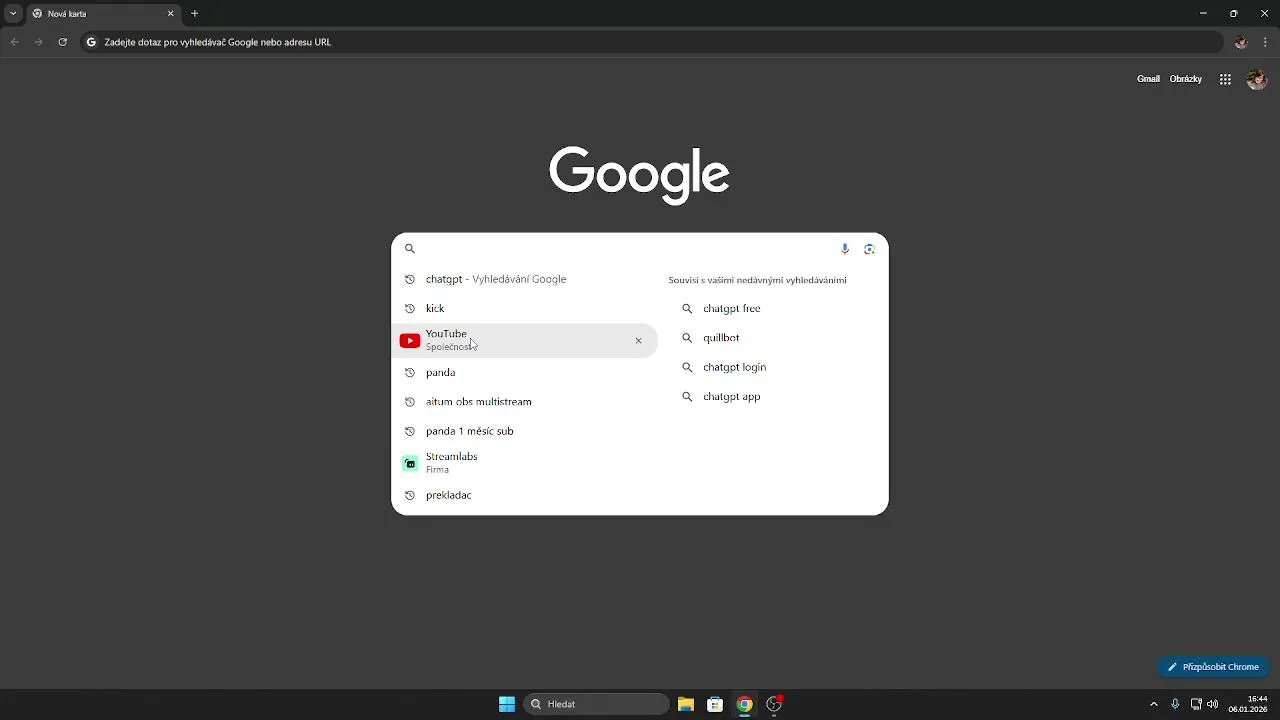The image size is (1280, 720).
Task: Open the Google account avatar on the page
Action: pos(1257,79)
